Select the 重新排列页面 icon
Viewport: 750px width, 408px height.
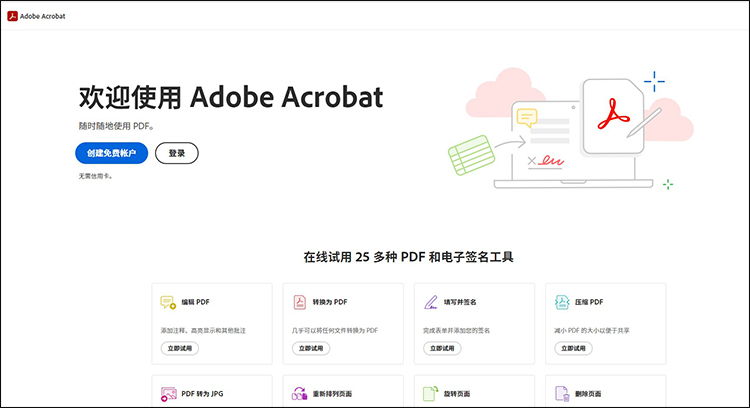299,394
